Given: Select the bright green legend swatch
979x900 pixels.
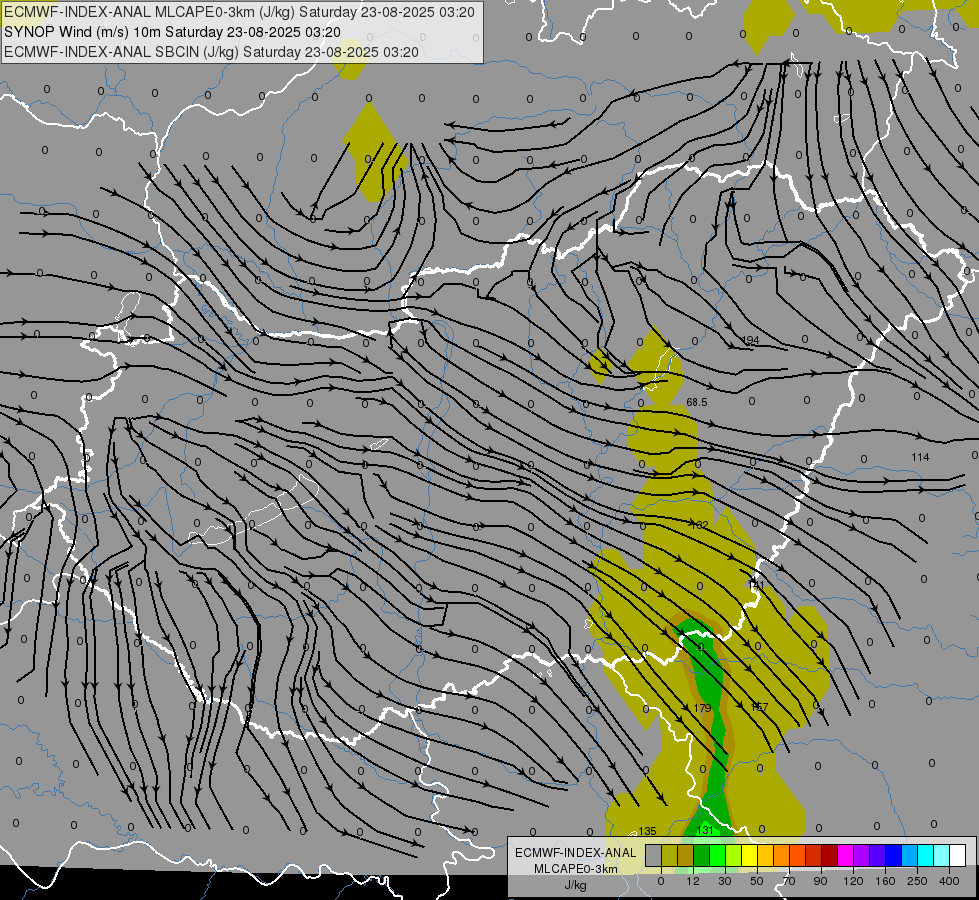Looking at the screenshot, I should pyautogui.click(x=717, y=855).
